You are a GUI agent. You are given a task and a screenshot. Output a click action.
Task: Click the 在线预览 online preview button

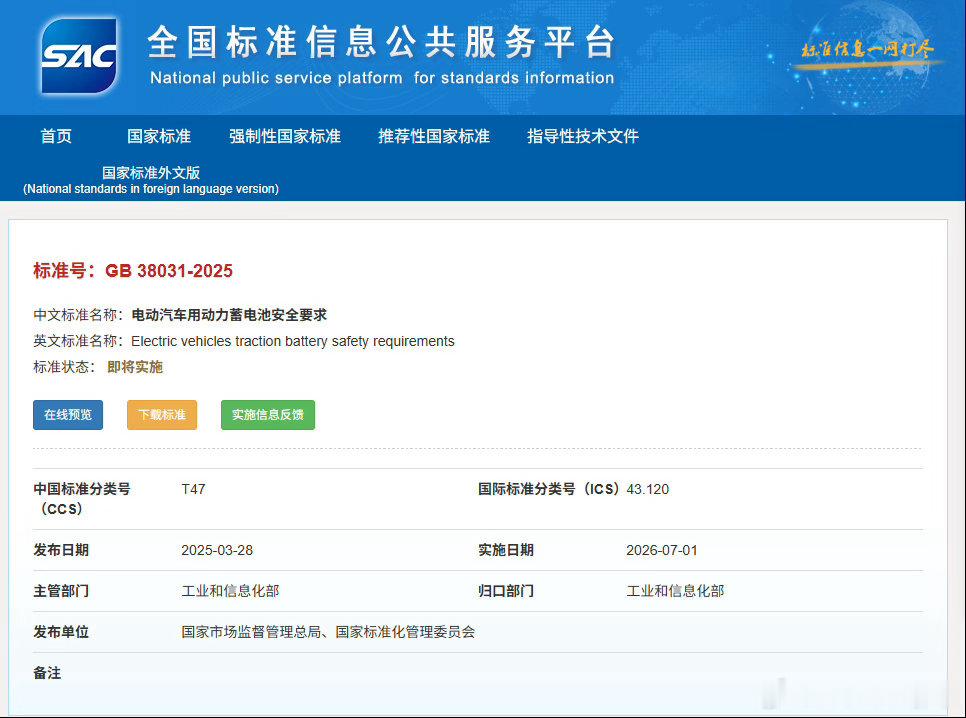68,415
